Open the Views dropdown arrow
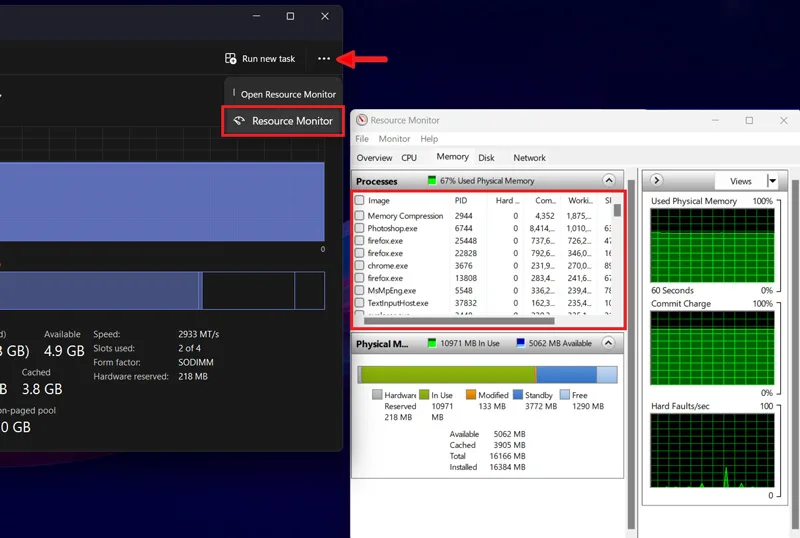 tap(772, 181)
